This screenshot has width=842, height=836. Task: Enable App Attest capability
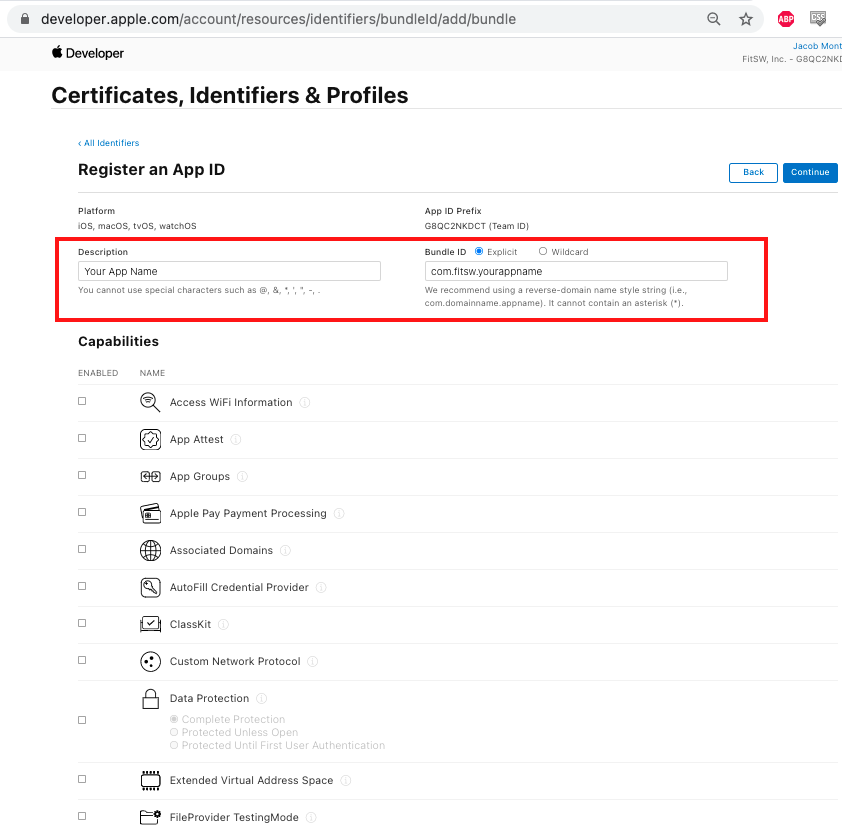coord(82,438)
